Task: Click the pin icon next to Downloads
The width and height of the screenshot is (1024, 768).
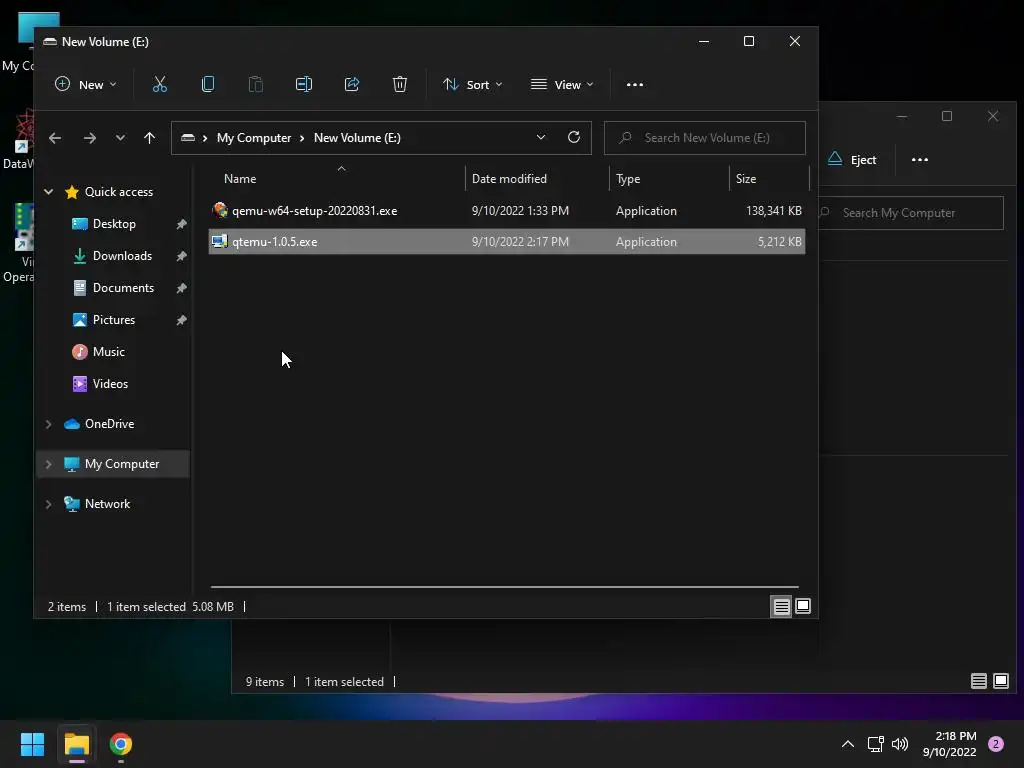Action: [x=182, y=256]
